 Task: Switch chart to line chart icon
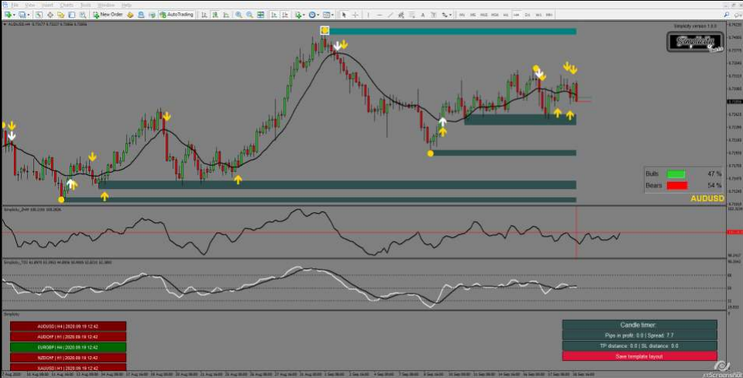pos(226,15)
